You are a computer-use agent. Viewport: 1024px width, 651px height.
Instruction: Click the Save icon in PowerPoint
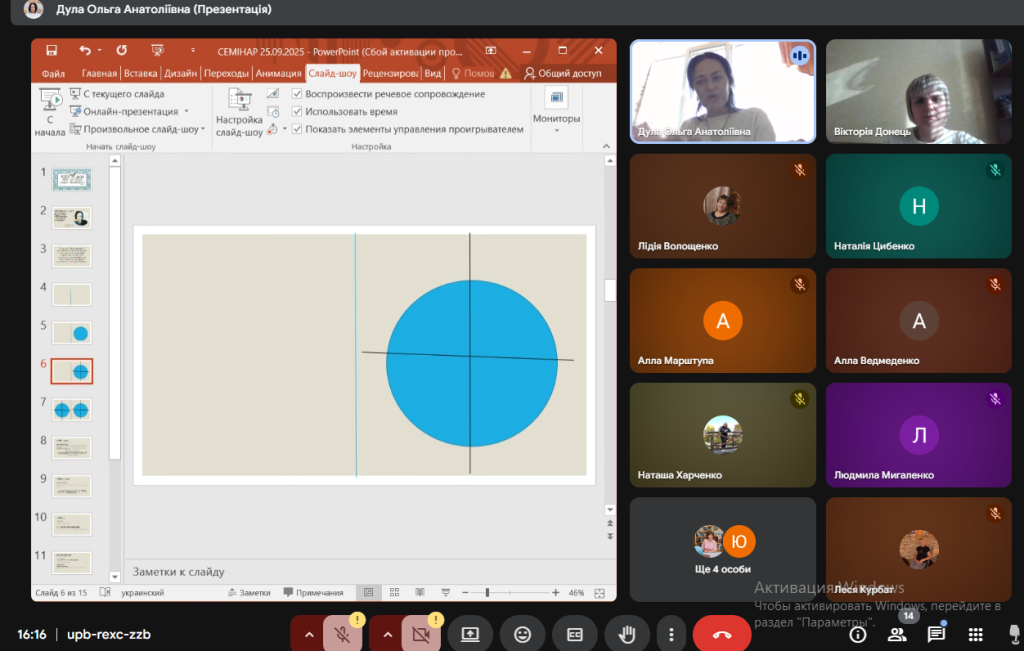tap(52, 50)
